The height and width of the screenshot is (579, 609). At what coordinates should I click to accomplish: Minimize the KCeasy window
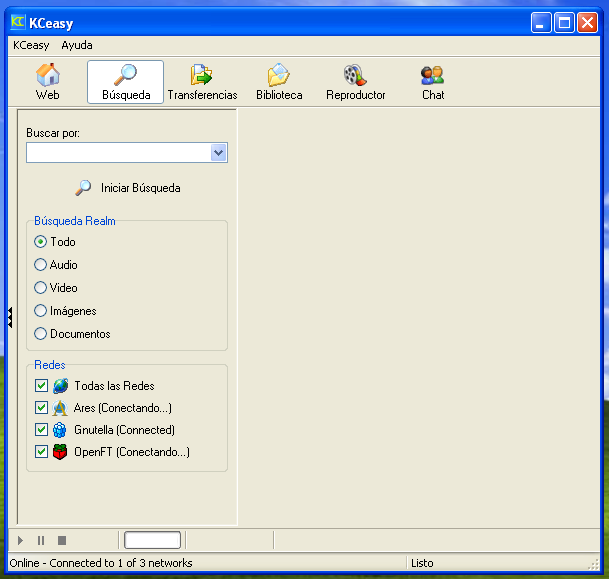[541, 23]
